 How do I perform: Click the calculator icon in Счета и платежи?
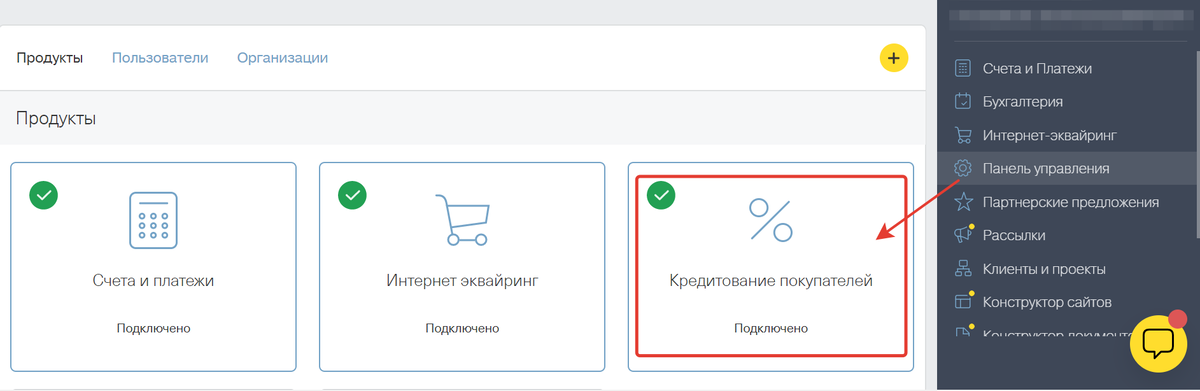pyautogui.click(x=153, y=219)
